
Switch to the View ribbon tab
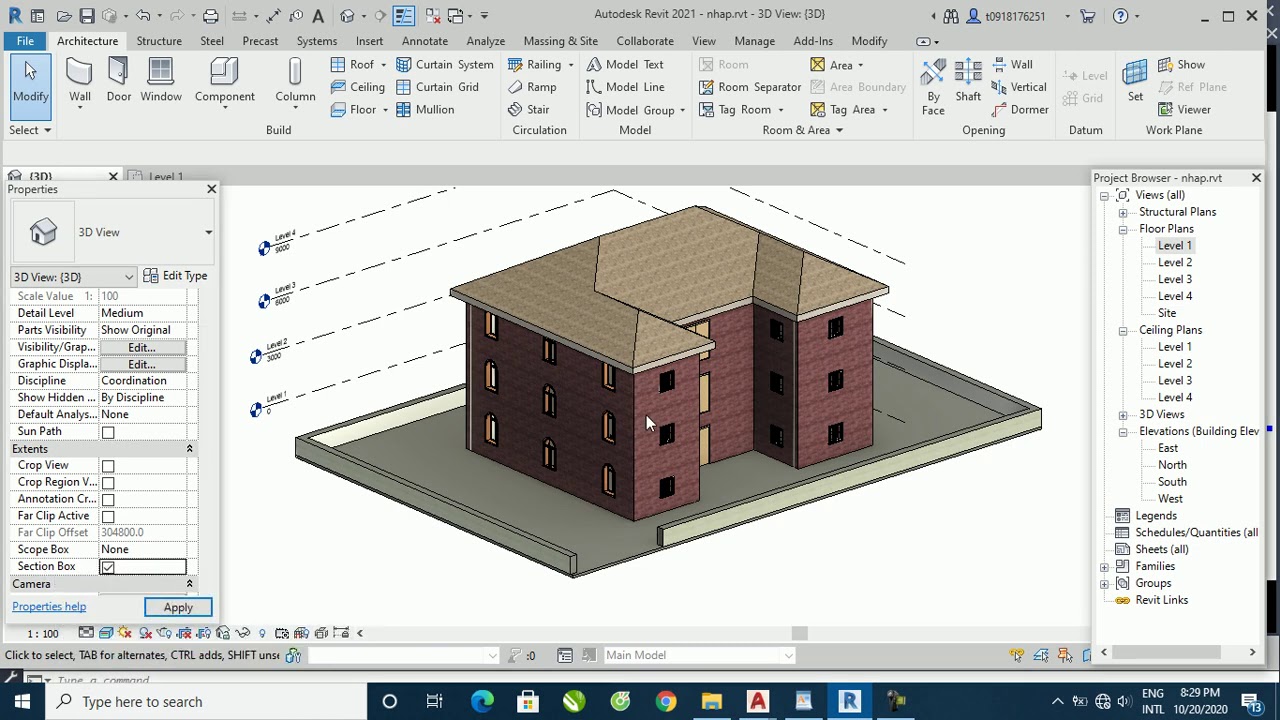click(704, 41)
